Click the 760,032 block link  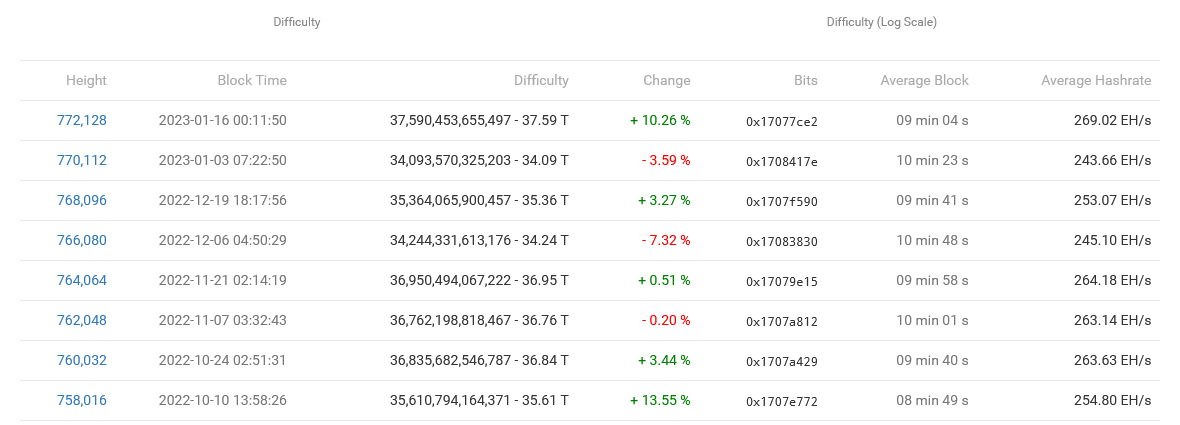(x=82, y=360)
